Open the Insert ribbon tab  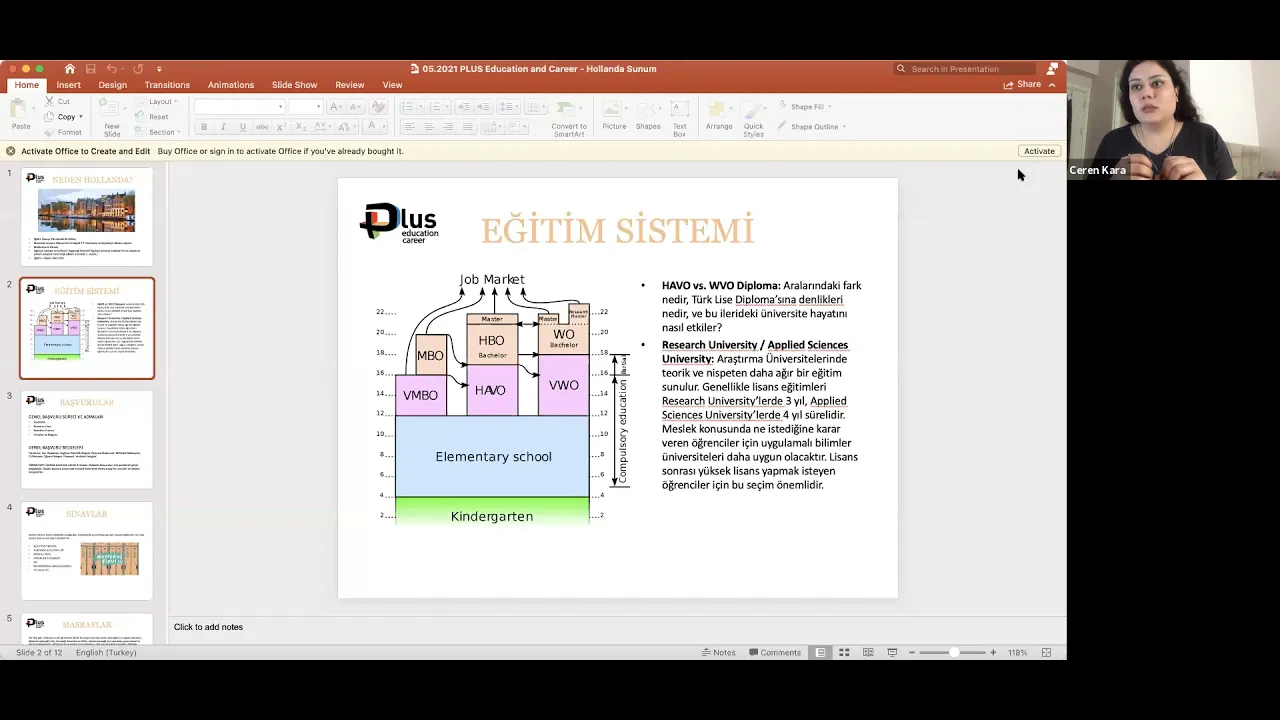point(69,85)
